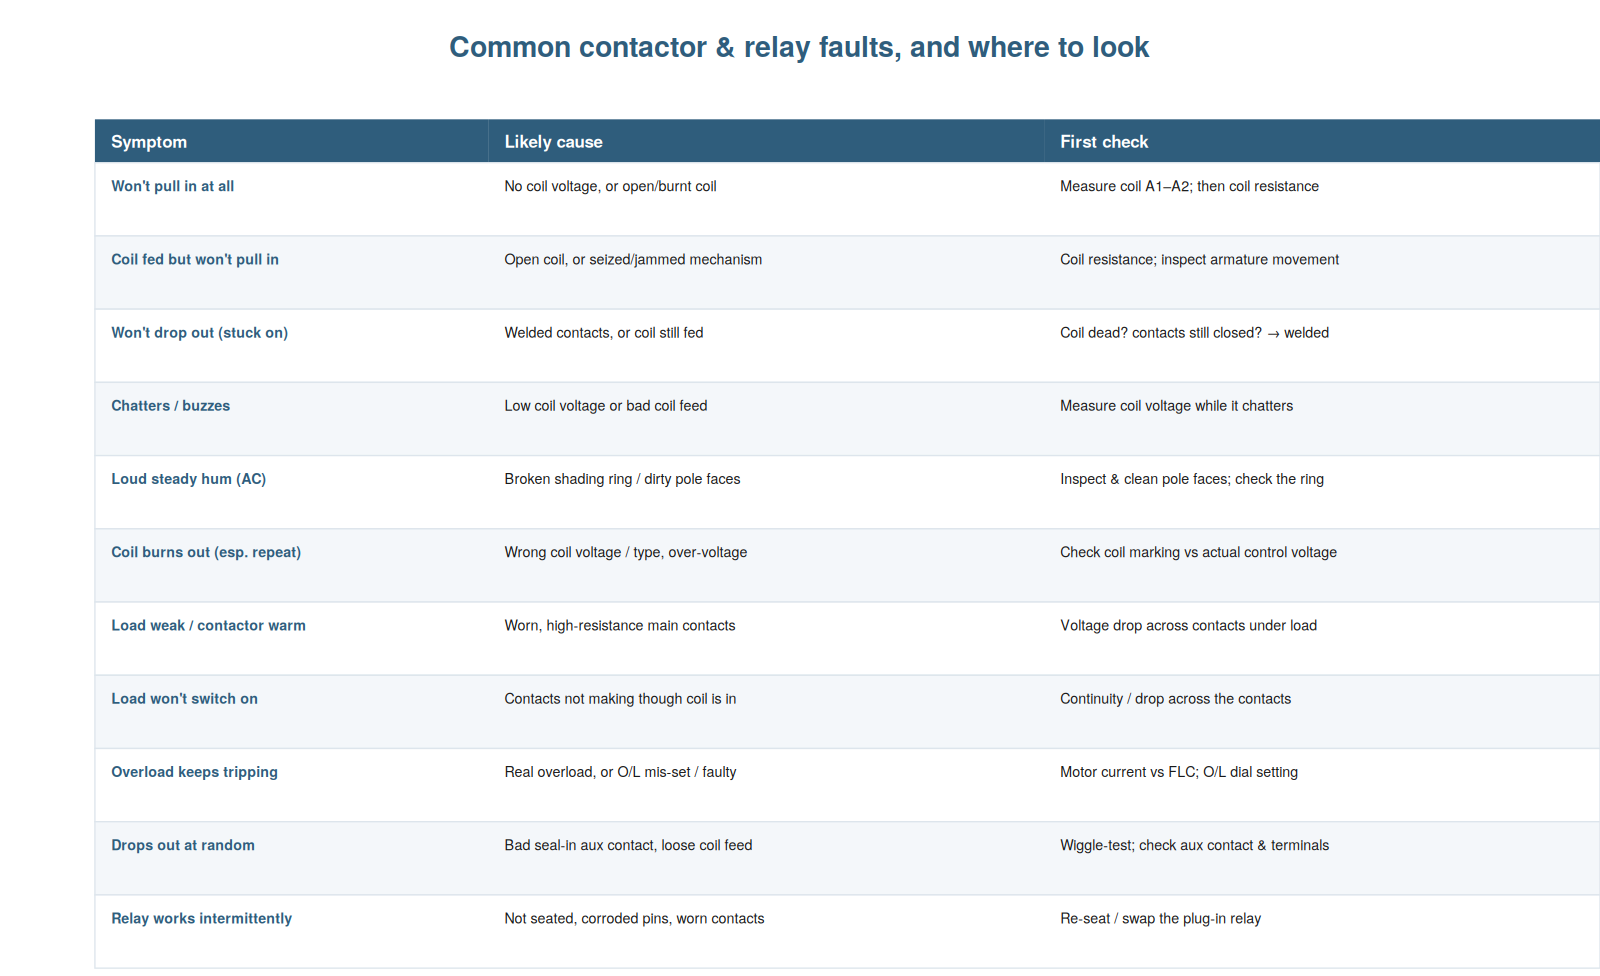This screenshot has width=1600, height=976.
Task: Click "Re-seat / swap the plug-in relay" cell
Action: pyautogui.click(x=1160, y=918)
